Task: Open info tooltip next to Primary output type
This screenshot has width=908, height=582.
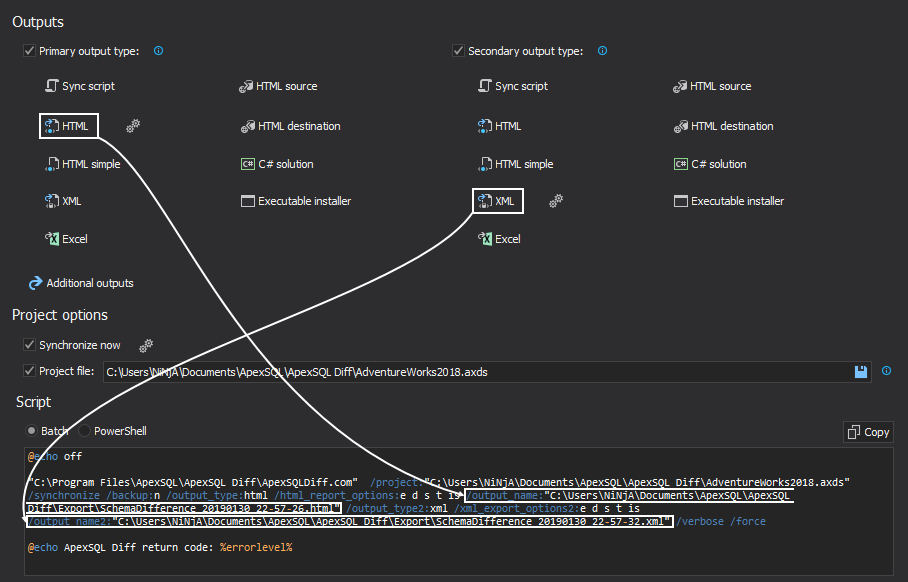Action: (158, 50)
